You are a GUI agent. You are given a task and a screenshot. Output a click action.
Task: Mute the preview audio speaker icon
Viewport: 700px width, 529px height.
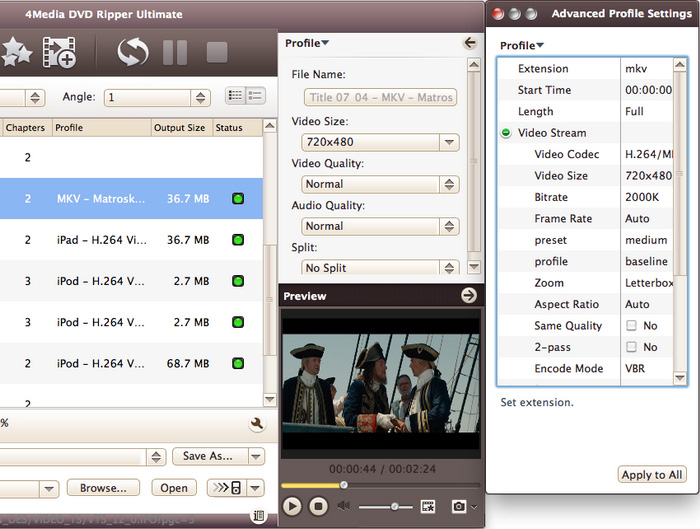click(345, 507)
